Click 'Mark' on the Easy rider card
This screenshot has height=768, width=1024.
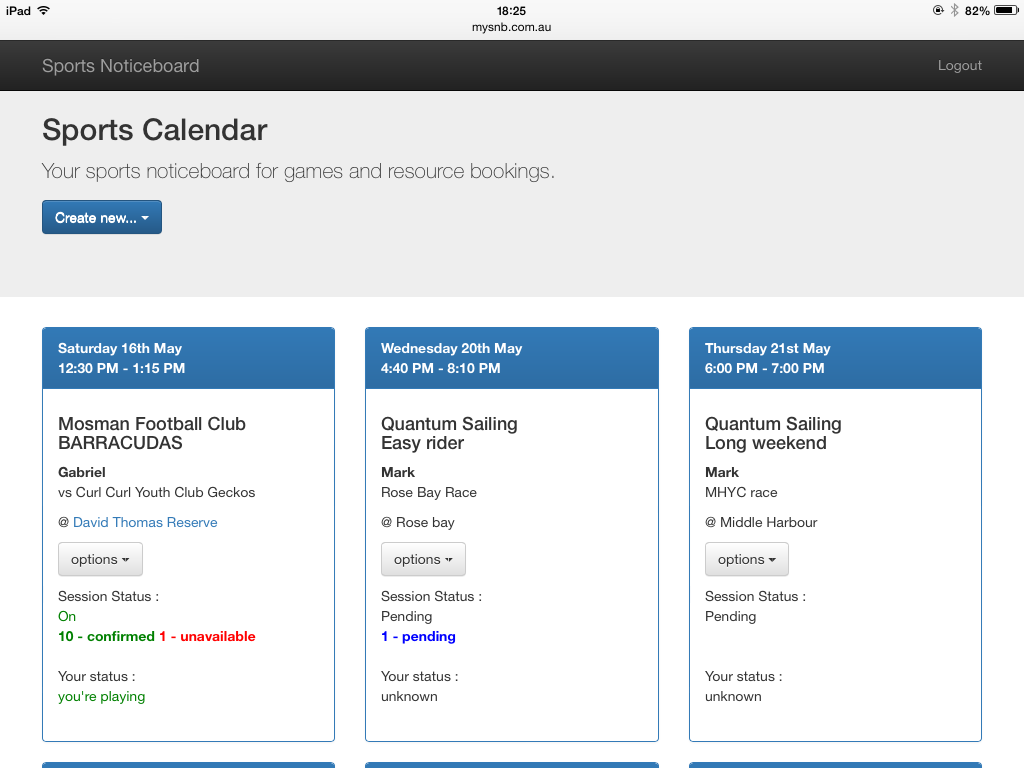pyautogui.click(x=398, y=472)
